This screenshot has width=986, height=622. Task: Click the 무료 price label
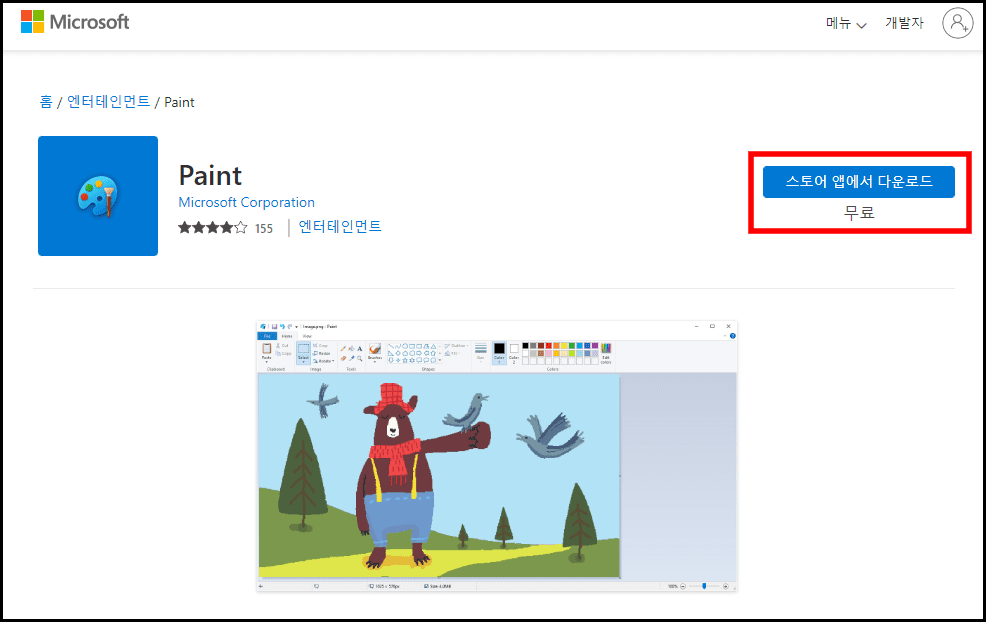859,213
